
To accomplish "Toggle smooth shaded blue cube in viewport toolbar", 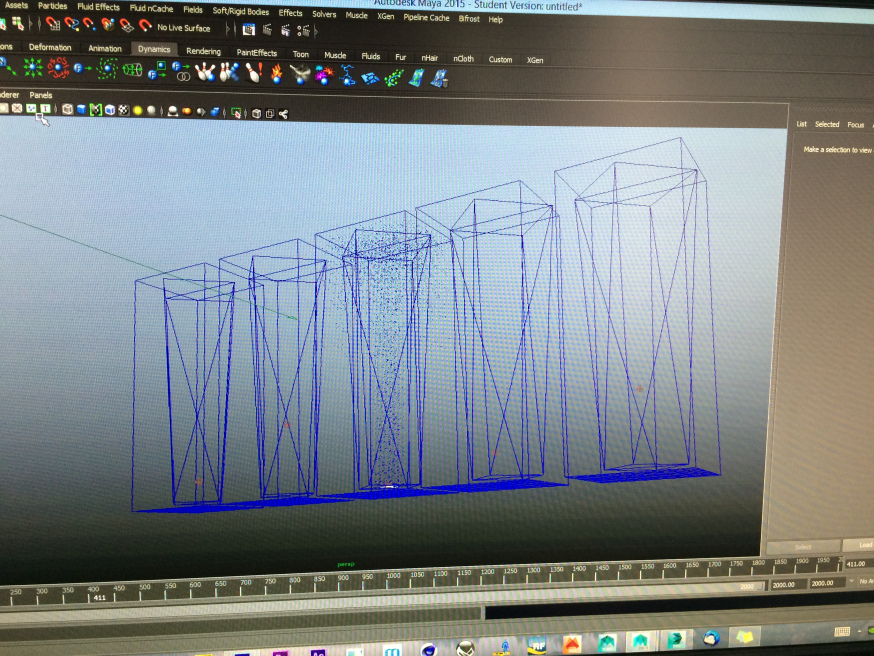I will point(81,109).
